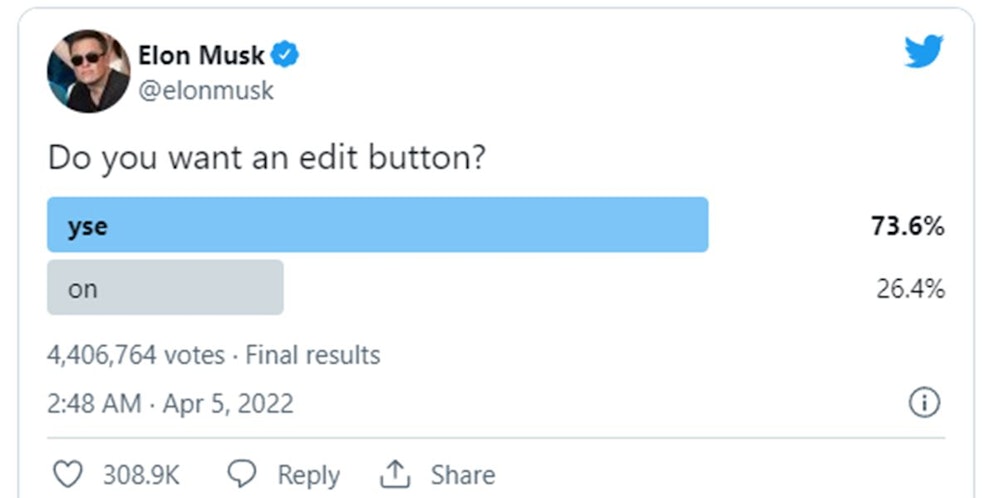The height and width of the screenshot is (498, 996).
Task: Open the 2:48 AM Apr 5, 2022 timestamp
Action: (170, 404)
